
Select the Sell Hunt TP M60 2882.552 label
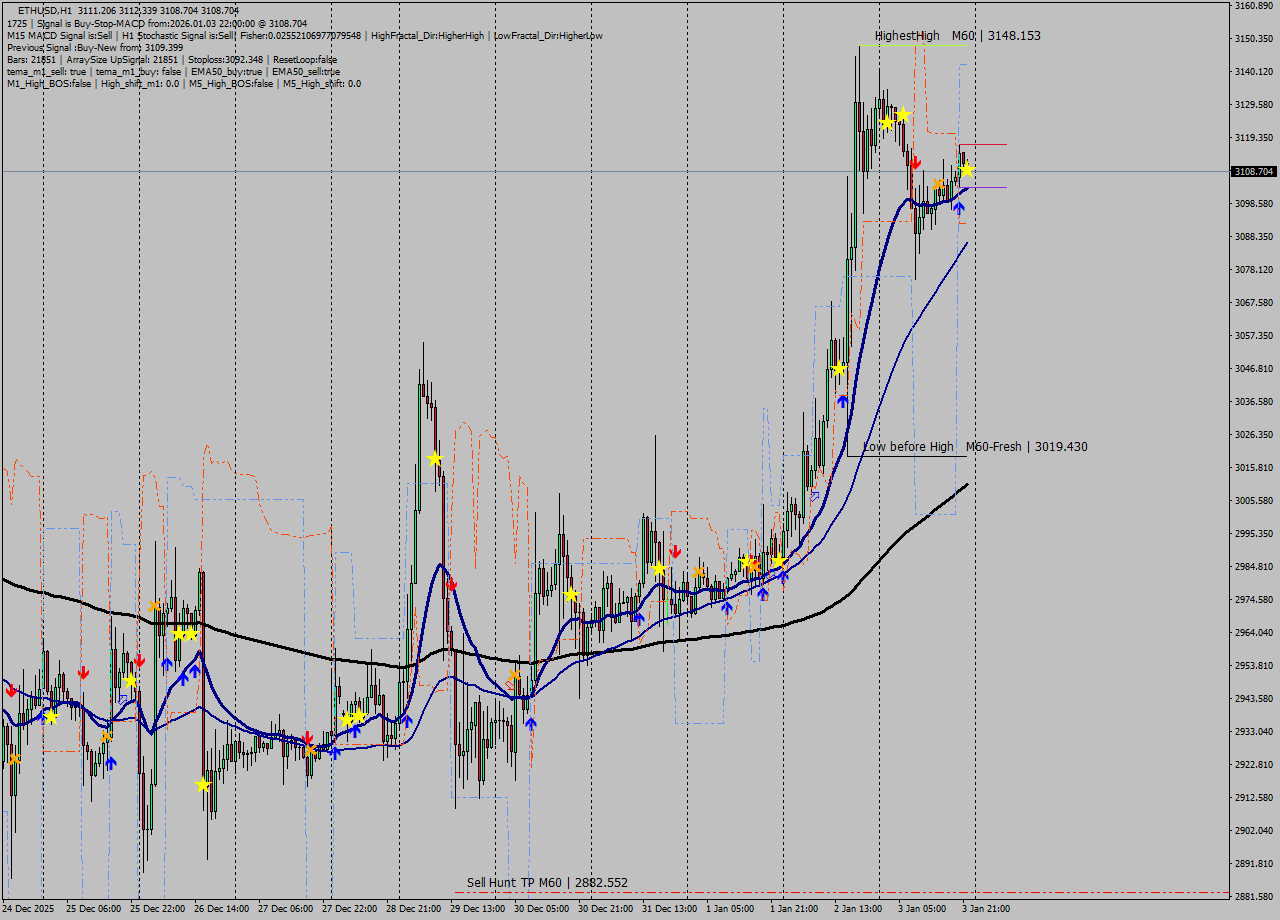(x=546, y=883)
